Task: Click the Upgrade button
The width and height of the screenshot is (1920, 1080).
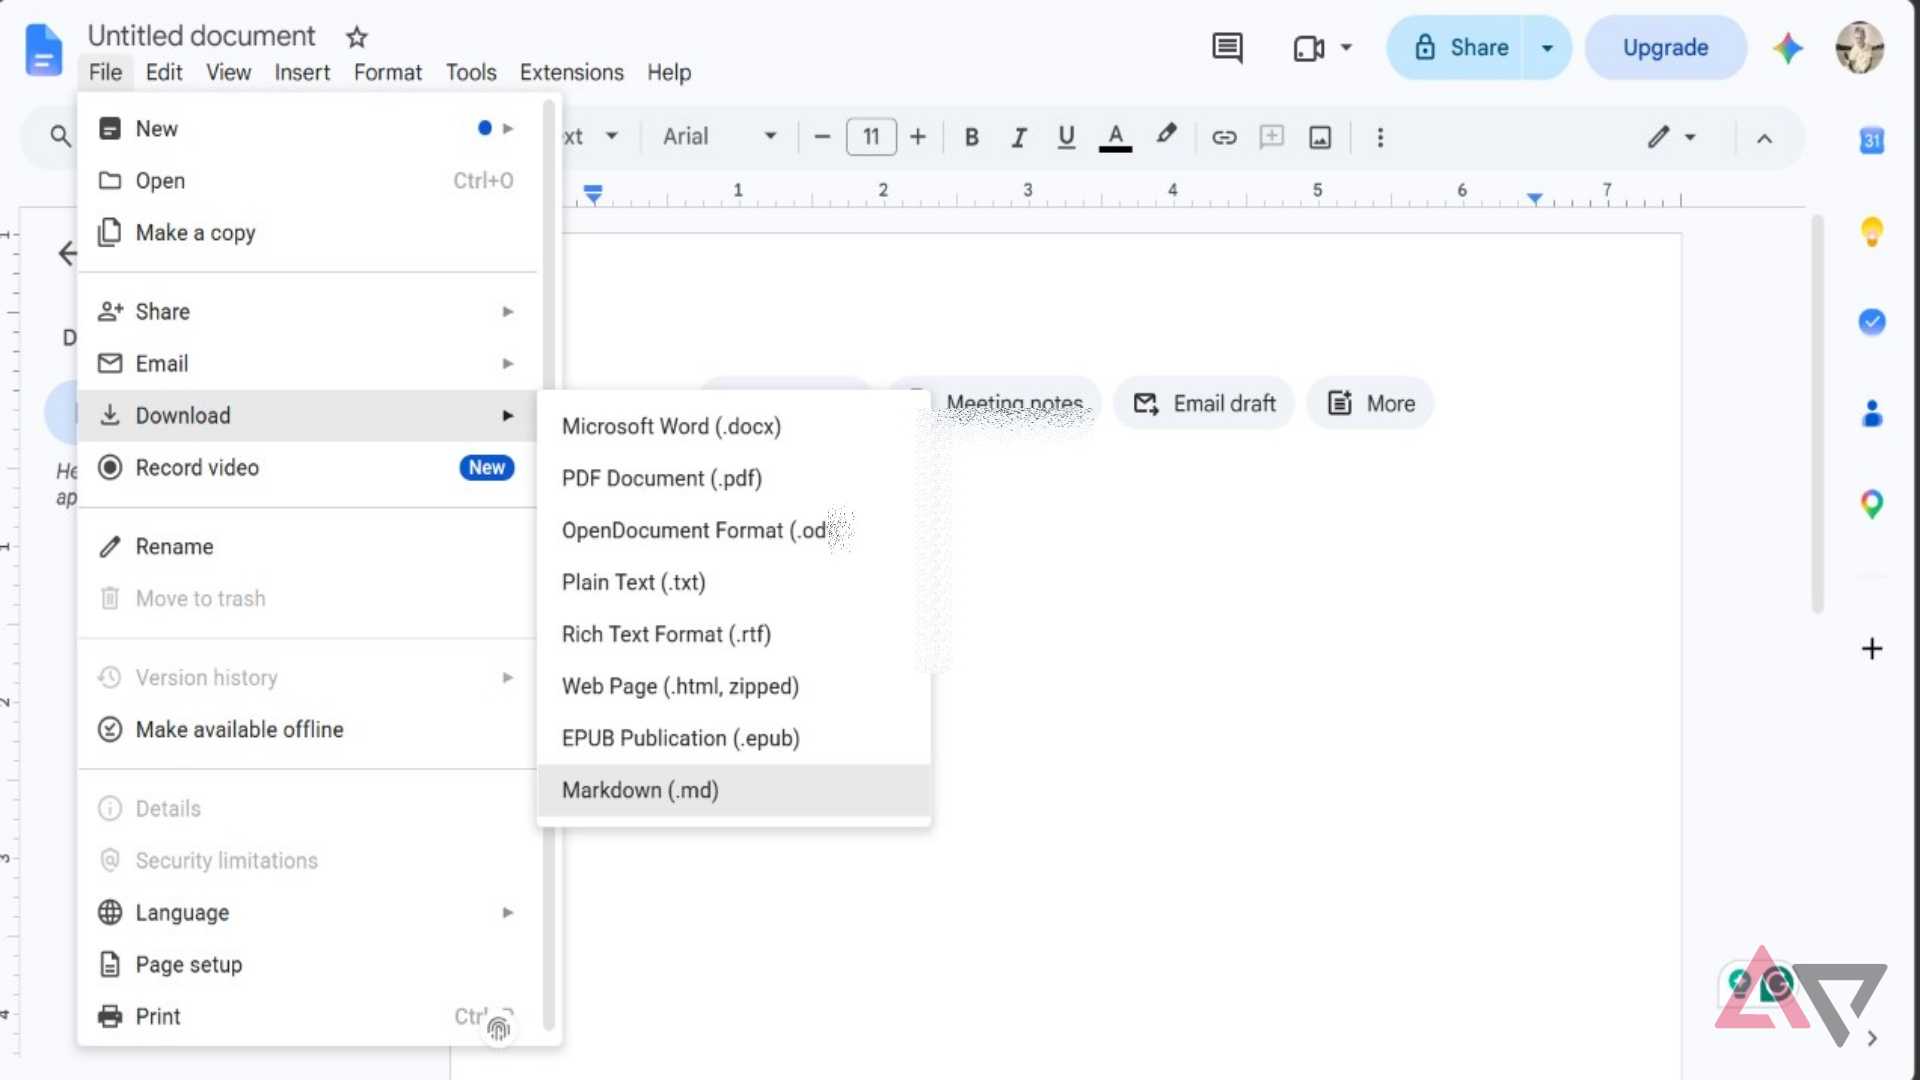Action: pos(1665,47)
